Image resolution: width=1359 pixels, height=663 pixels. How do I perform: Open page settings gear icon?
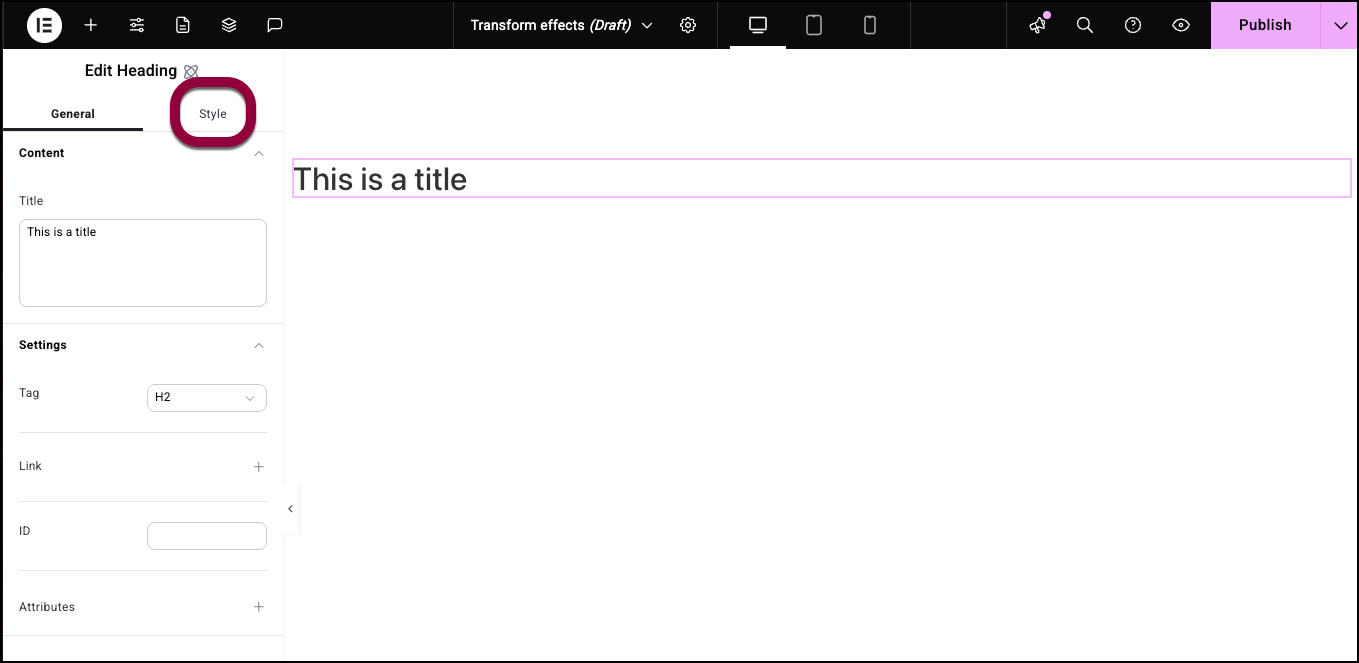click(x=688, y=25)
